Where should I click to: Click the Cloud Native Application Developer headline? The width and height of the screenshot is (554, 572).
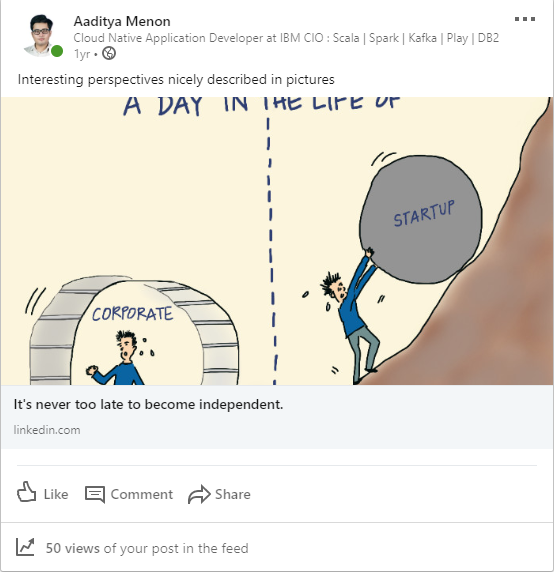click(286, 38)
